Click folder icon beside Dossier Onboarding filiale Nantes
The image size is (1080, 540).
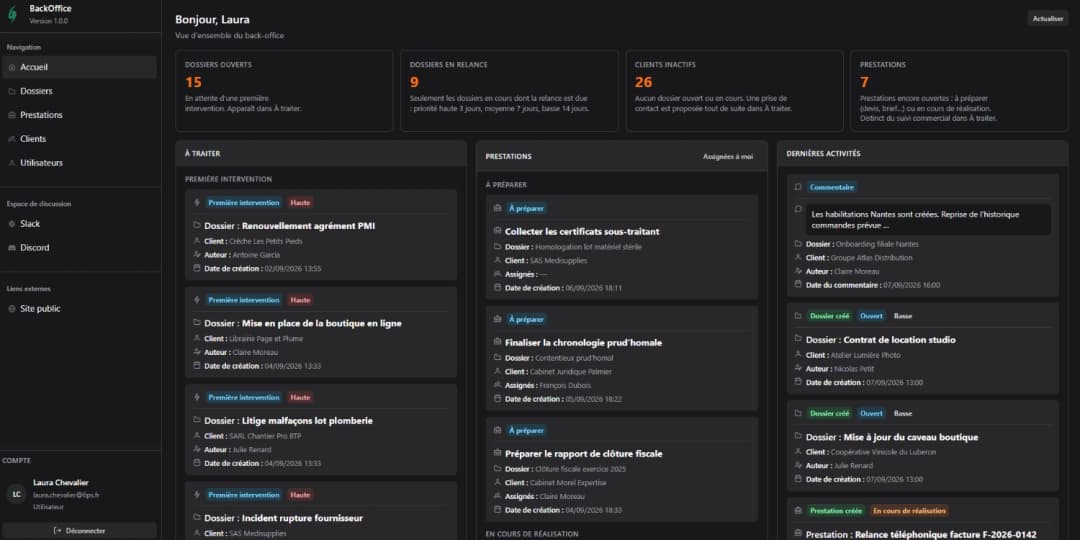798,244
